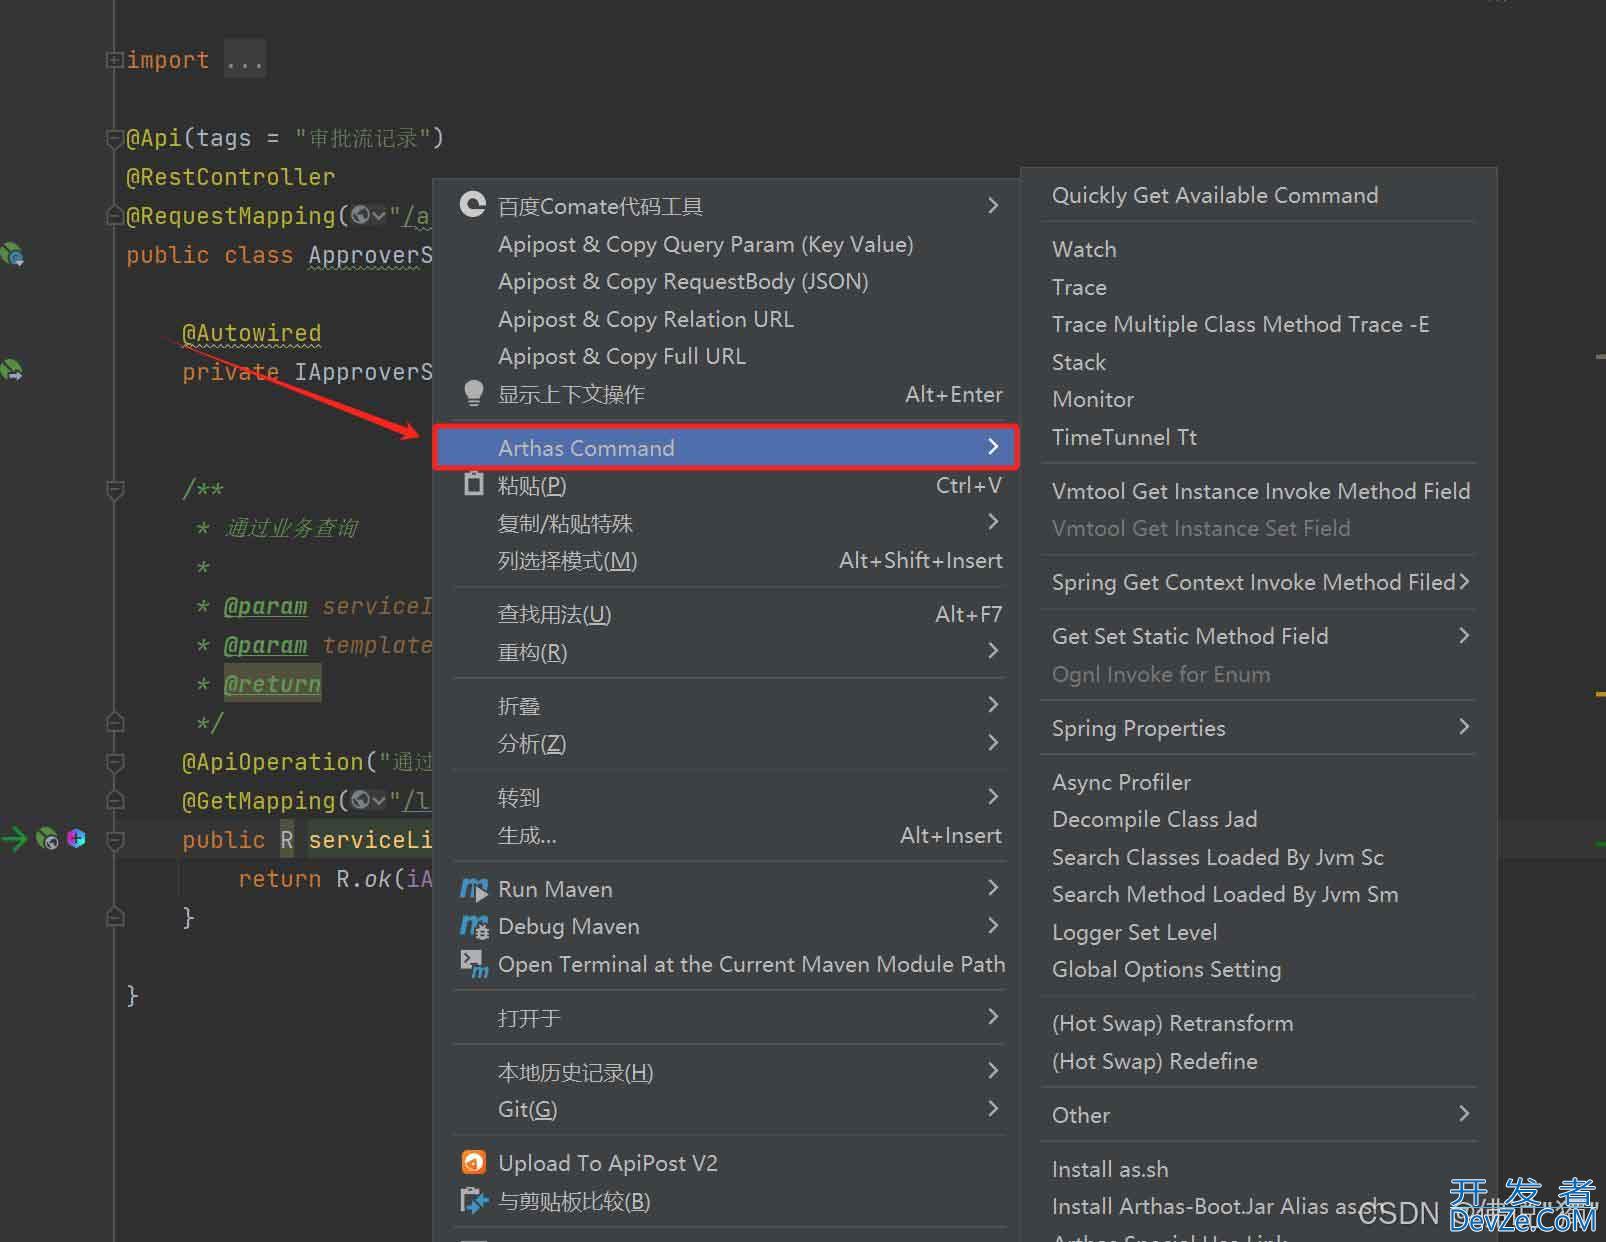Collapse the @Api annotation fold marker

(114, 138)
